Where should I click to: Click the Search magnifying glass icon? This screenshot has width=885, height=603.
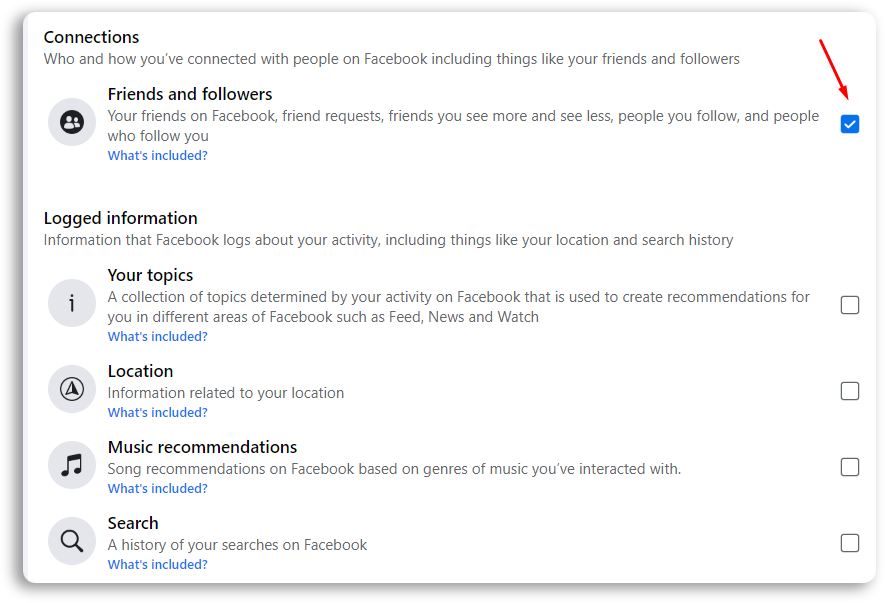point(72,541)
